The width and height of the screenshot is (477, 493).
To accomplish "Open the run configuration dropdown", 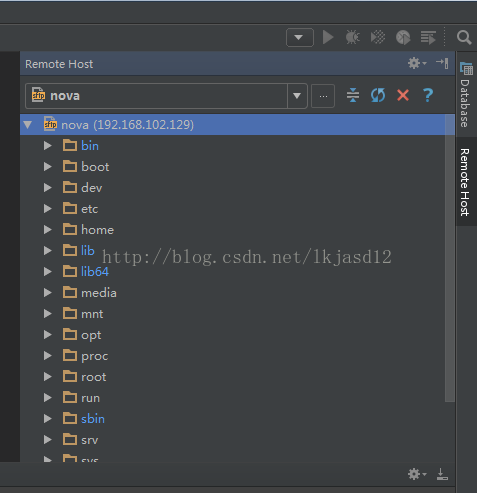I will click(300, 37).
